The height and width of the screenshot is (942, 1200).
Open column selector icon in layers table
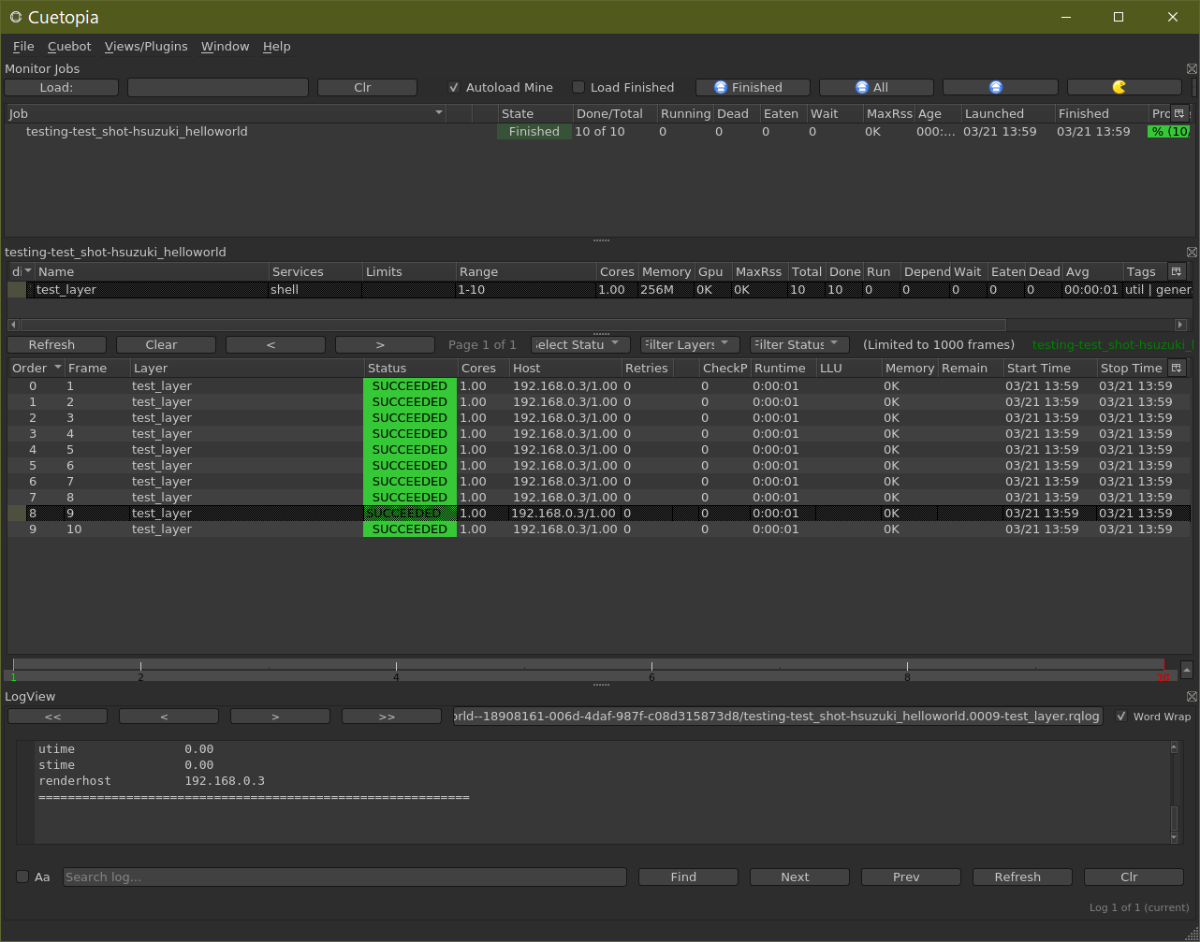coord(1177,271)
